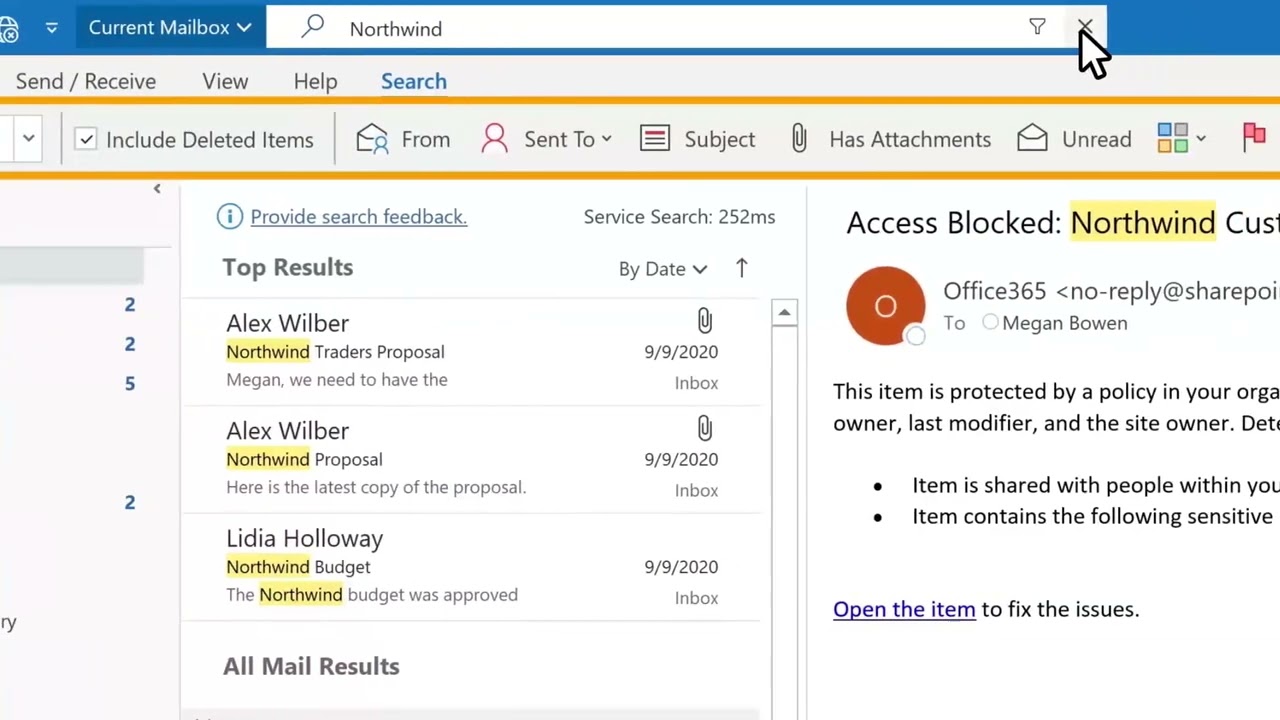Screen dimensions: 1280x720
Task: Open Alex Wilber Northwind Proposal email
Action: pyautogui.click(x=472, y=459)
